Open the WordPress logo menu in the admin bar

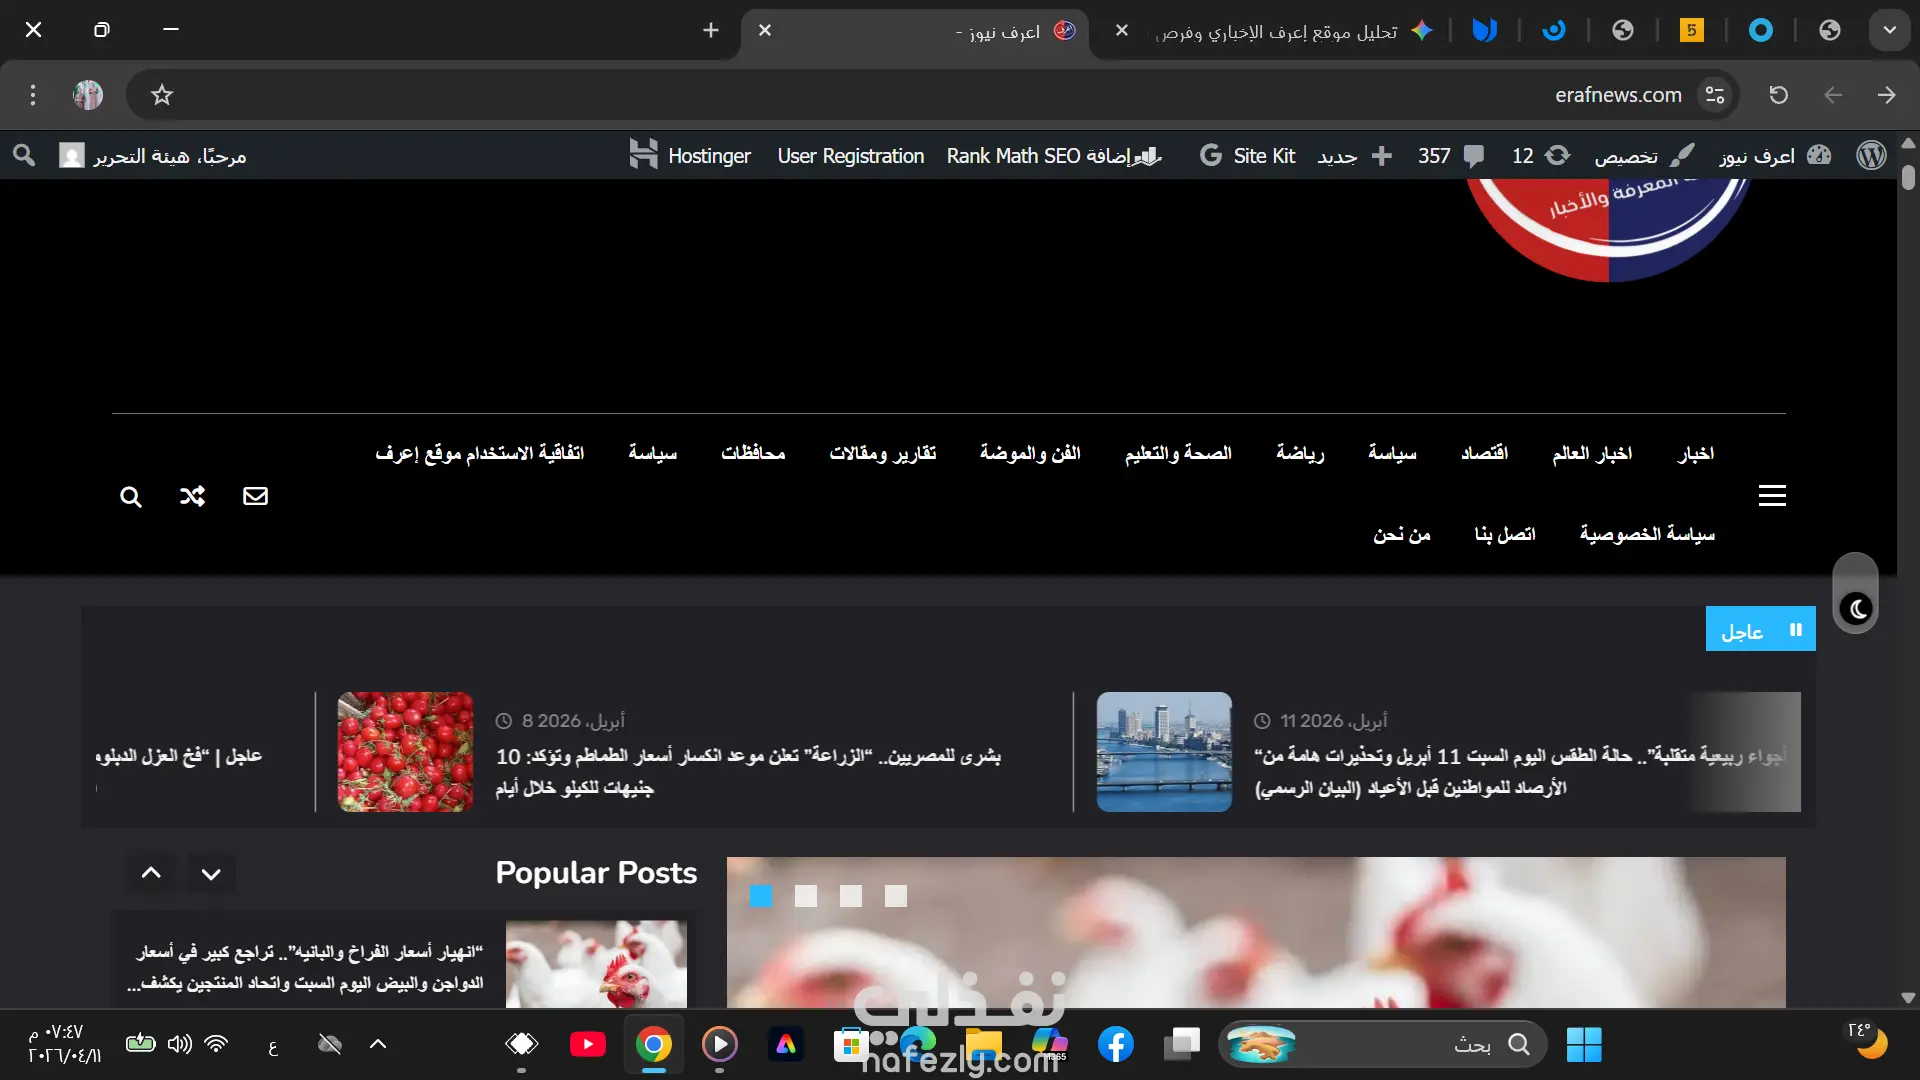pyautogui.click(x=1871, y=155)
